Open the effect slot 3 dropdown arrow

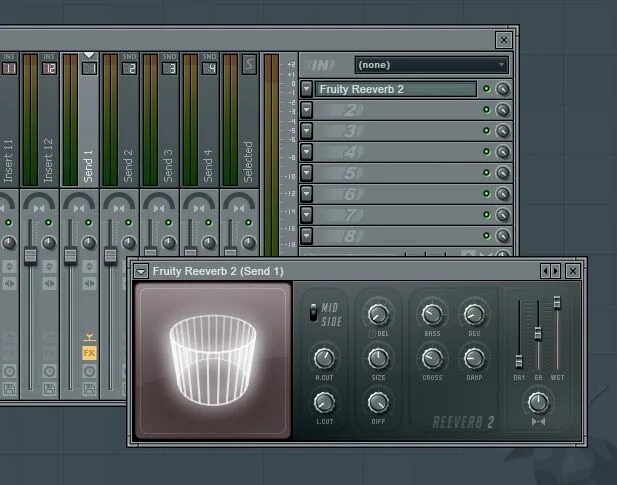coord(307,131)
